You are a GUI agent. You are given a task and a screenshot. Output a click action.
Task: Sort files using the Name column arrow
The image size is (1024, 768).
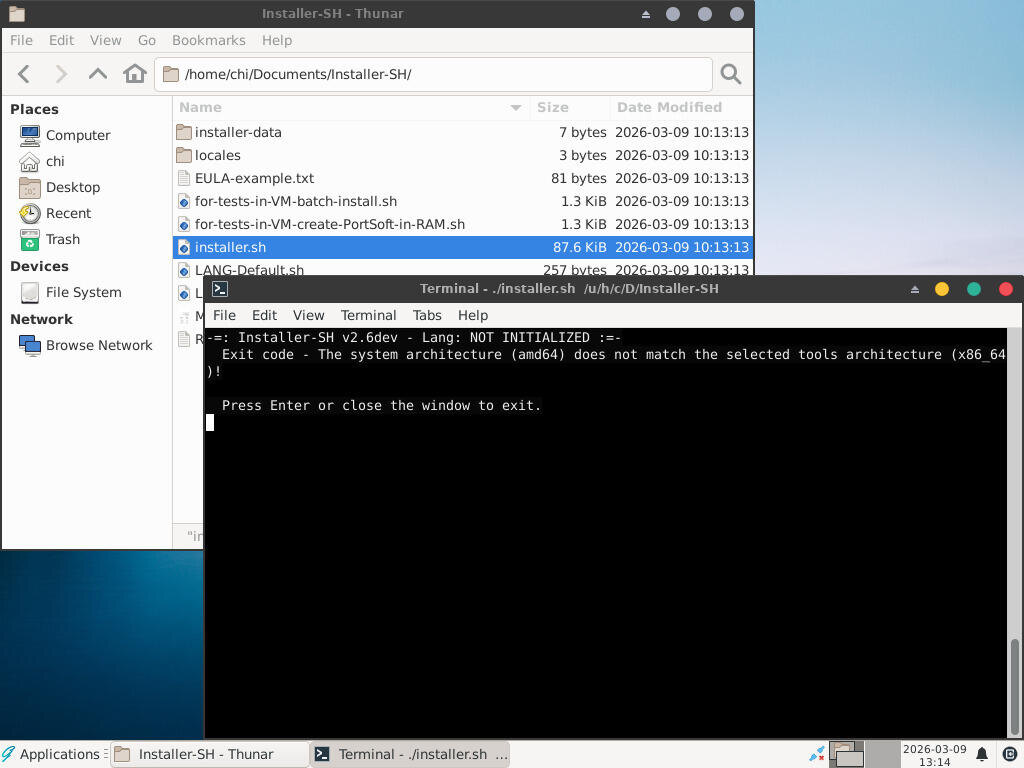pyautogui.click(x=516, y=108)
